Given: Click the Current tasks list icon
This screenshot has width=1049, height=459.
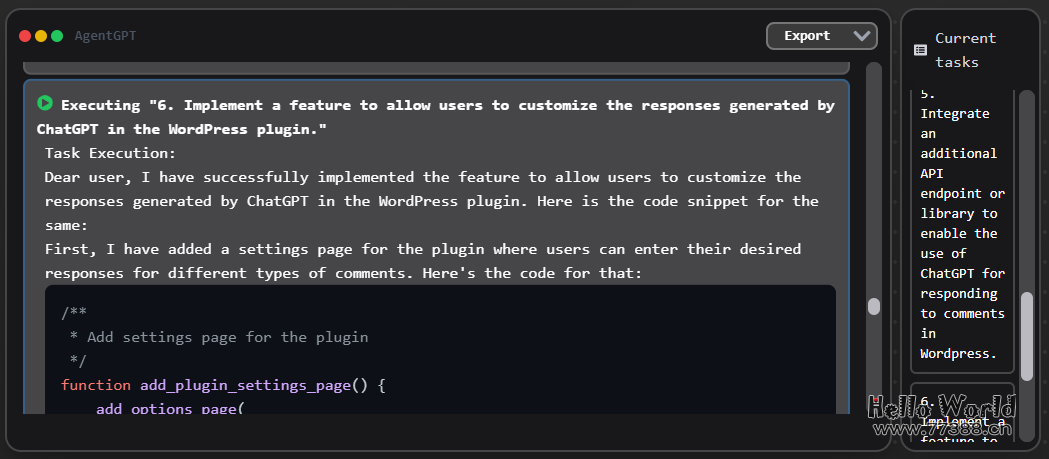Looking at the screenshot, I should click(x=920, y=50).
